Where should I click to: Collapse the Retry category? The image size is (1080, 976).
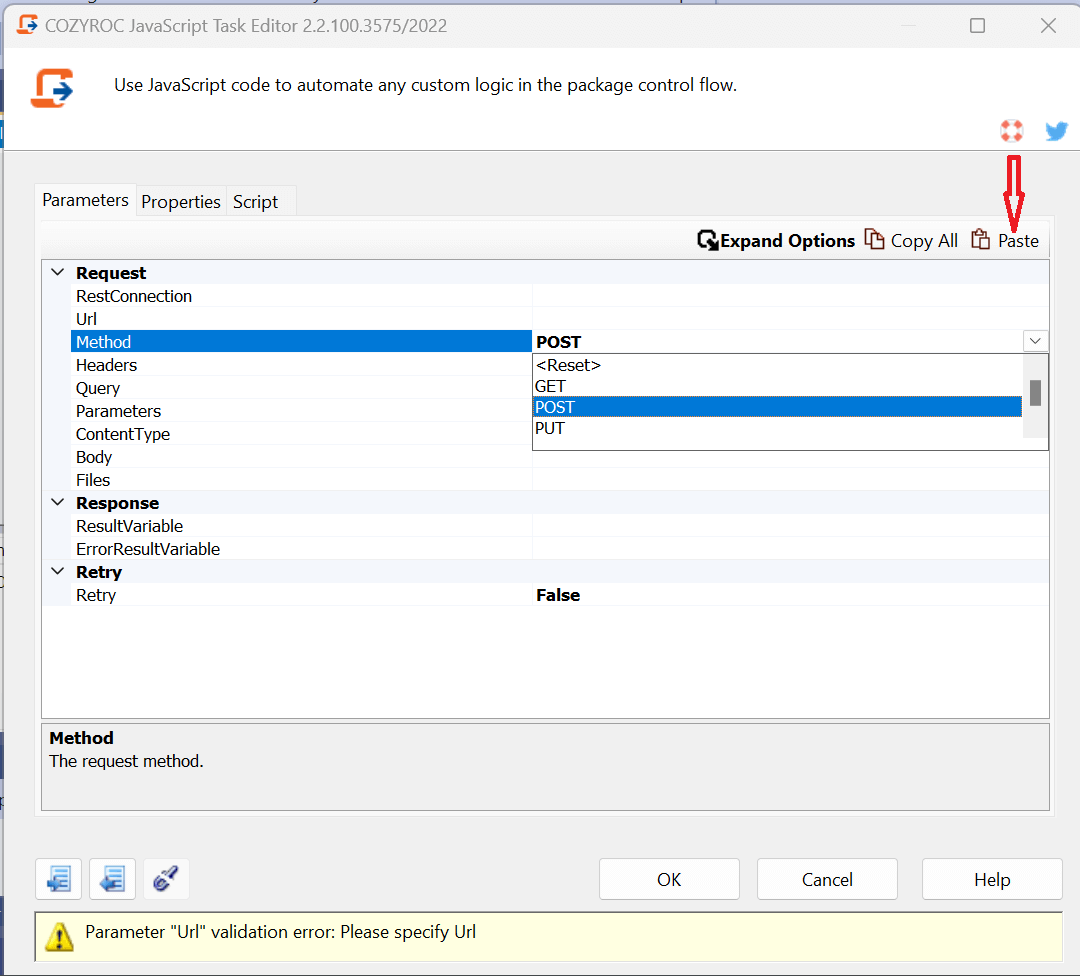click(x=58, y=572)
